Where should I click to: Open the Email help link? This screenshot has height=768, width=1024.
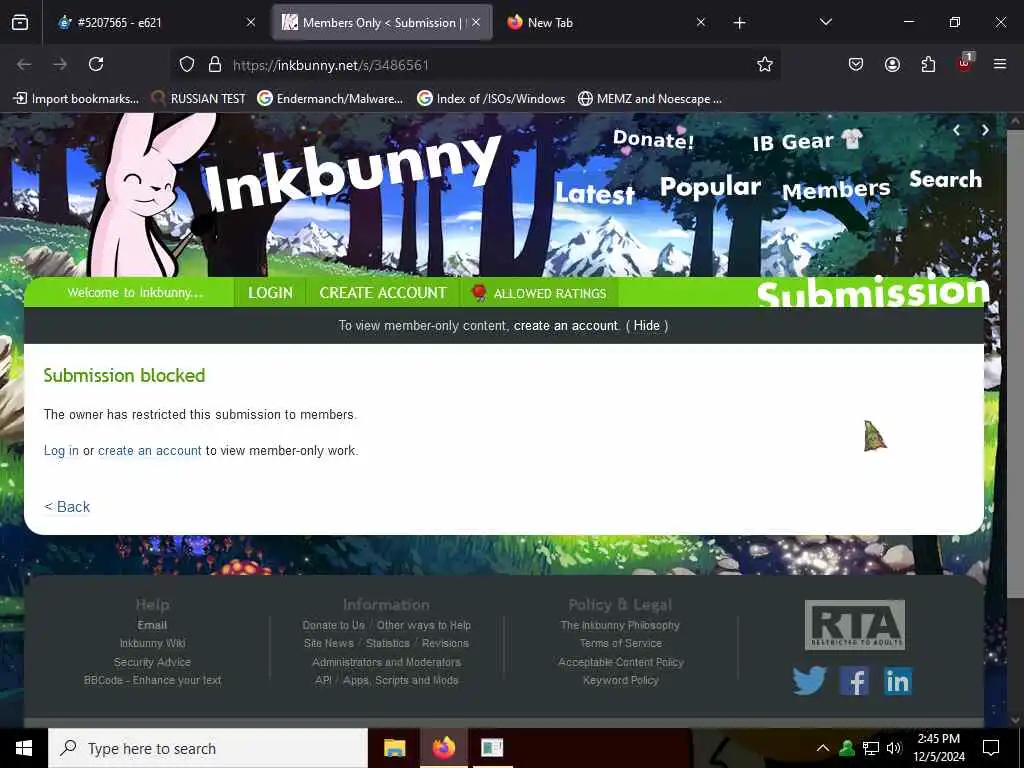[x=152, y=625]
